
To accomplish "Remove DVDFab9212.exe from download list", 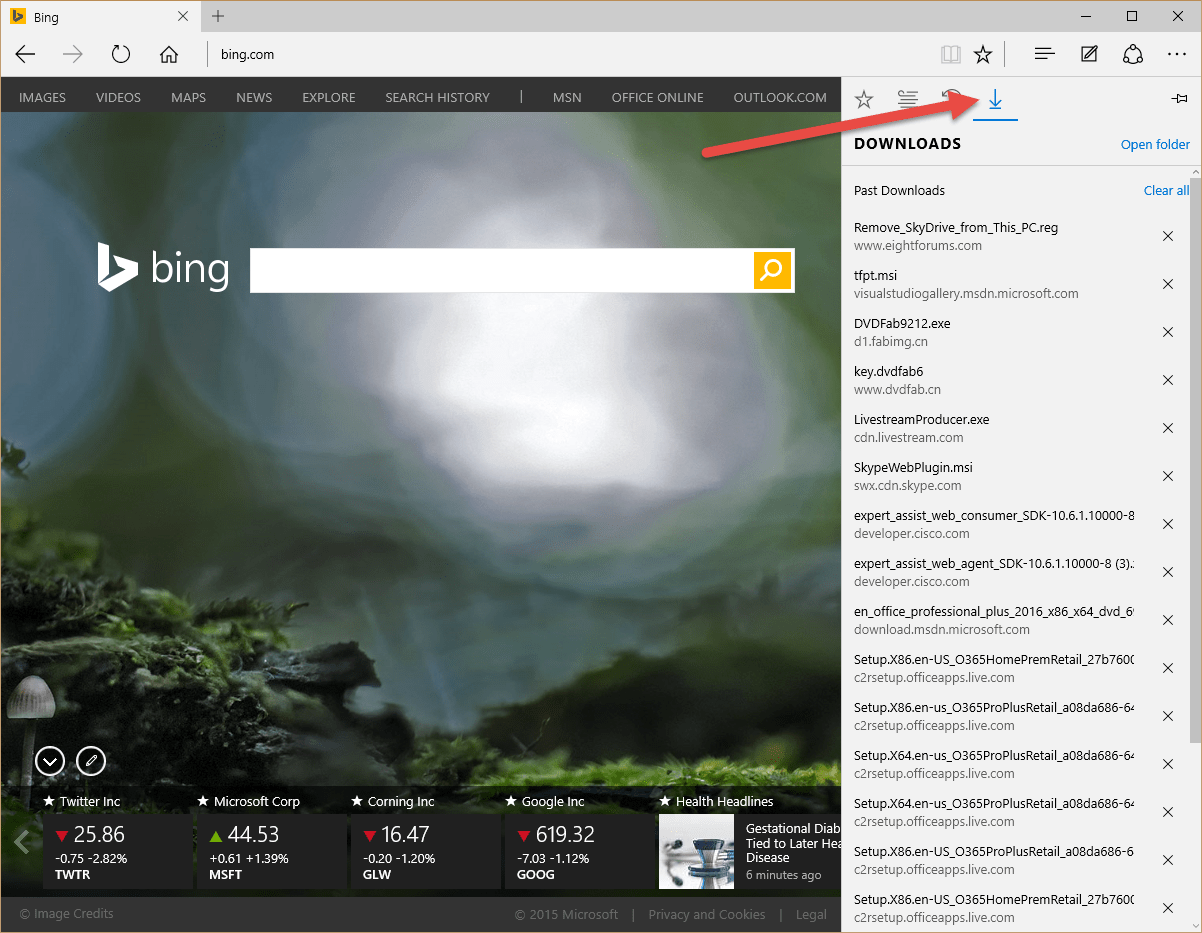I will (x=1167, y=332).
